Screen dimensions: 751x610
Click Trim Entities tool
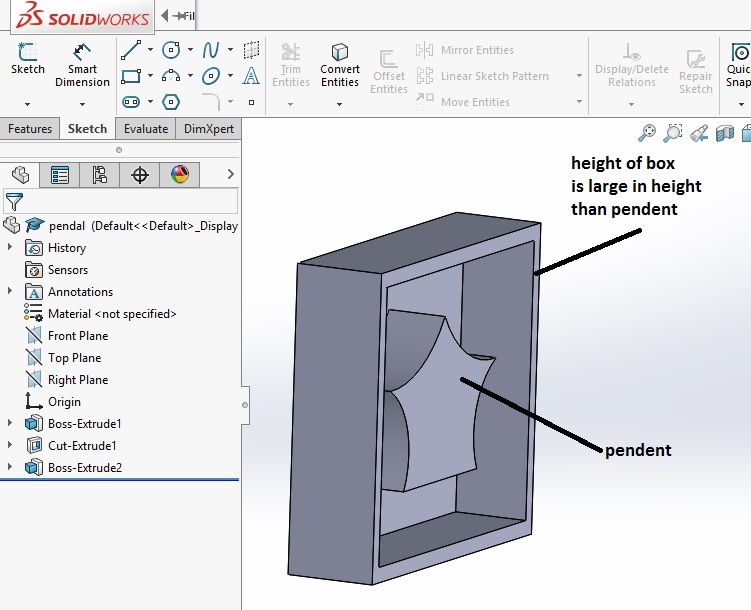[291, 65]
